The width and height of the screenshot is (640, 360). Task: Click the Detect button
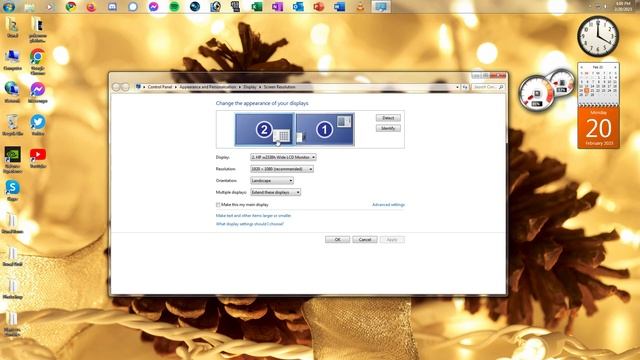388,118
